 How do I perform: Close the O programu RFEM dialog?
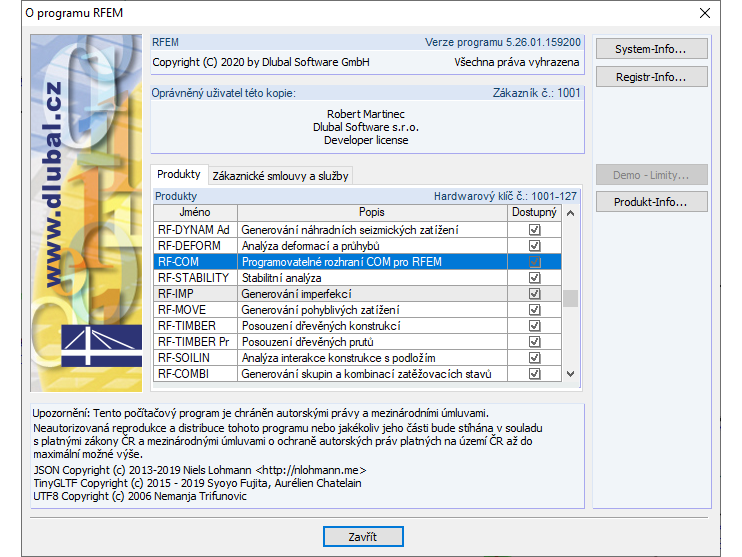(705, 13)
